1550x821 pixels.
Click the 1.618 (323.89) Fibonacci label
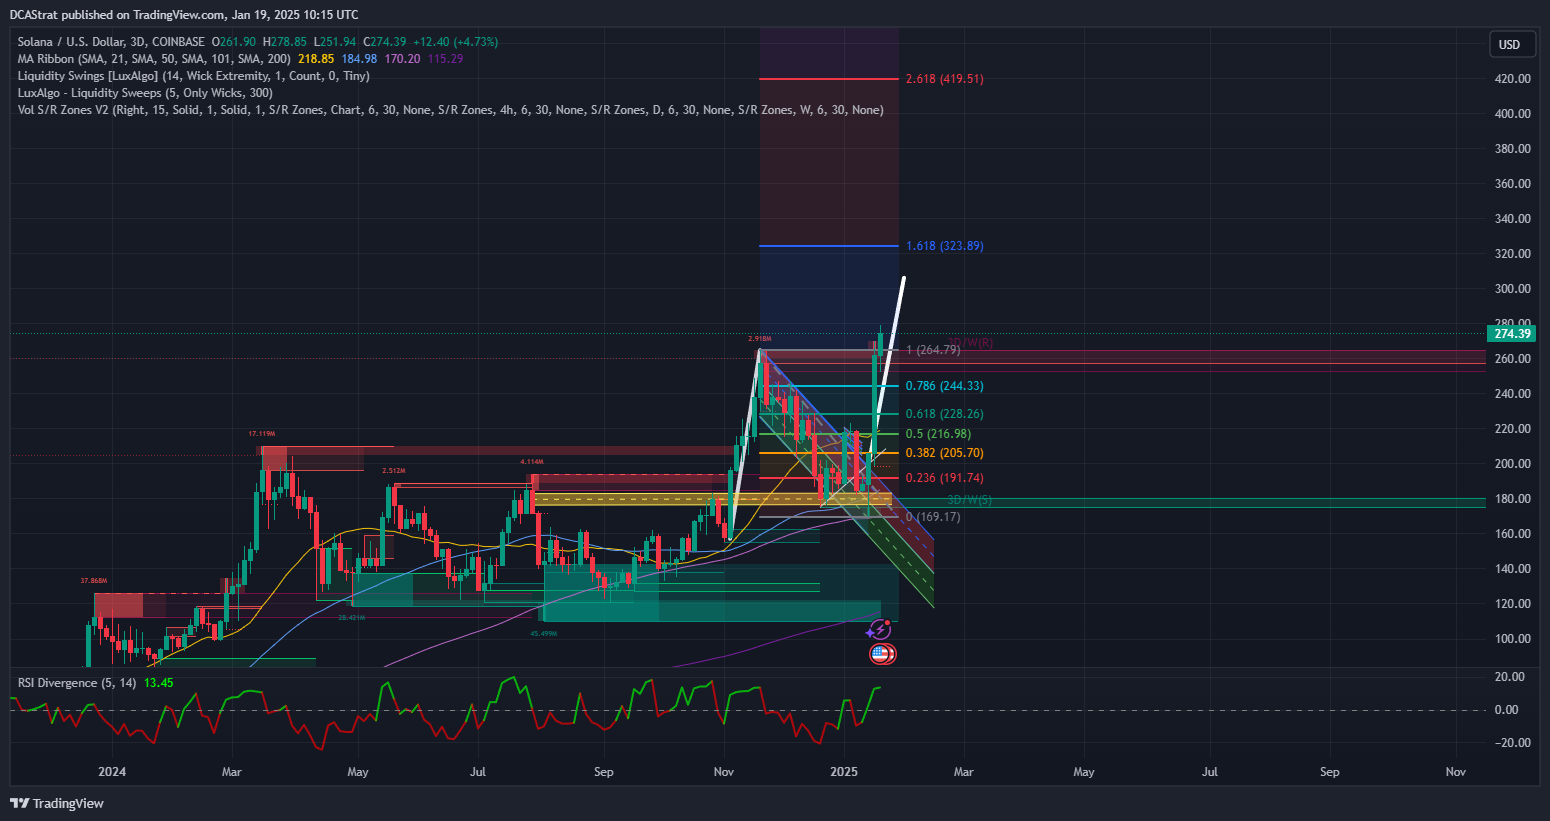[944, 246]
